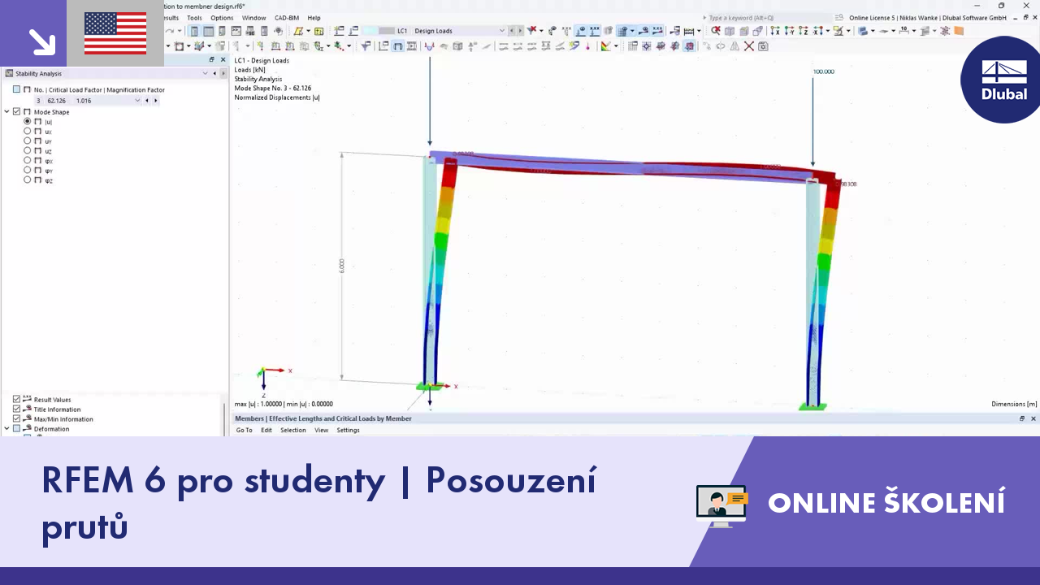Viewport: 1040px width, 585px height.
Task: Click the funnel filter icon in second row
Action: [x=365, y=46]
